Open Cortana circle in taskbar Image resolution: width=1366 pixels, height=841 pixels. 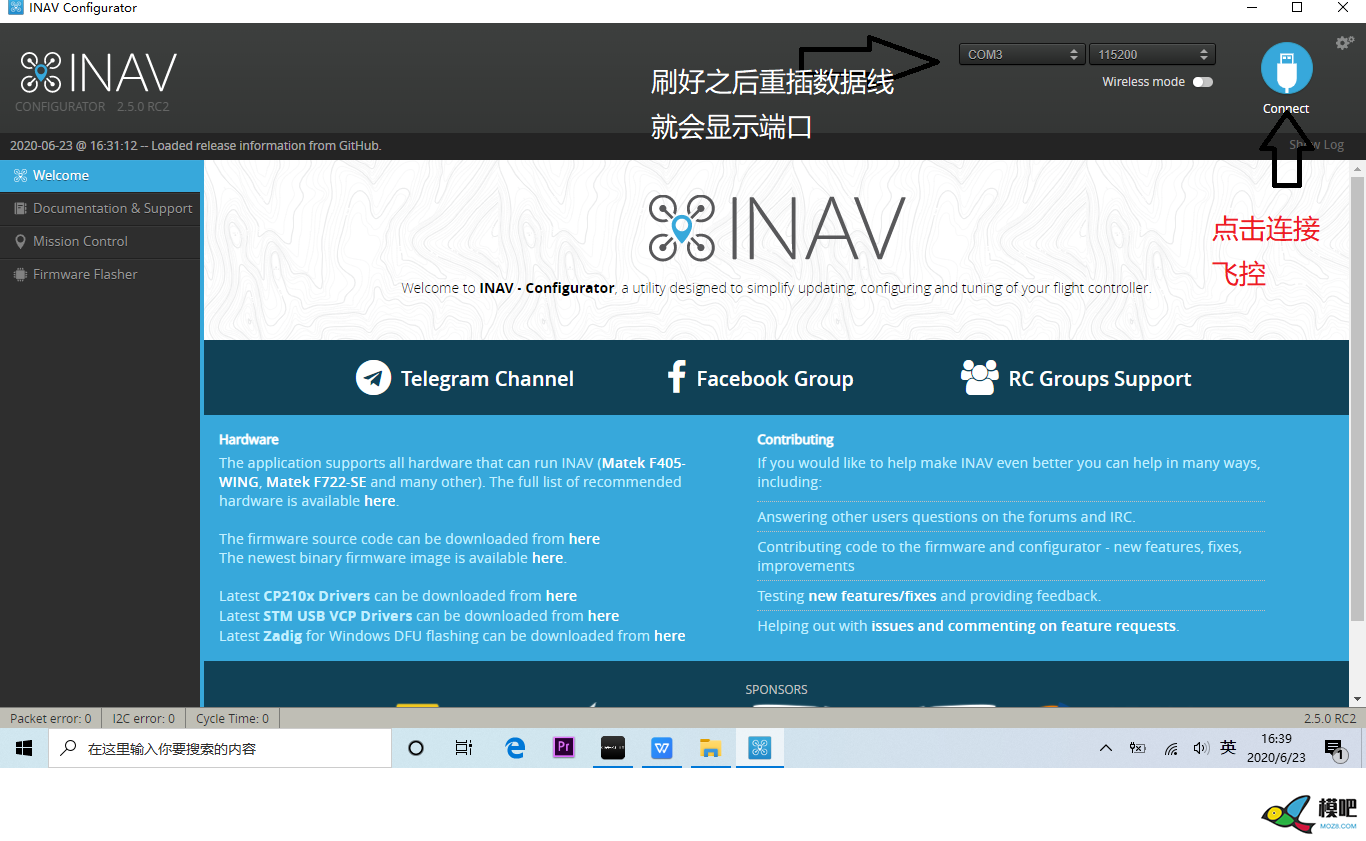pos(416,748)
